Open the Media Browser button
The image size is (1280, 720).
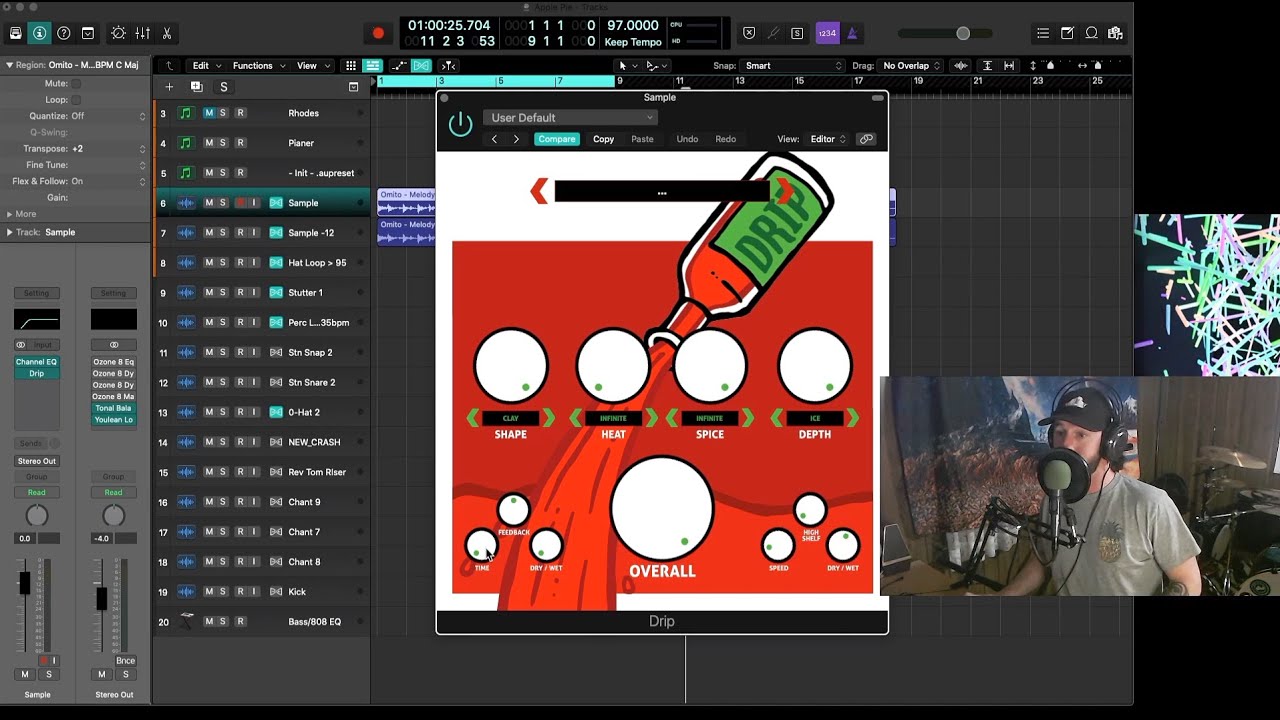[x=1115, y=33]
